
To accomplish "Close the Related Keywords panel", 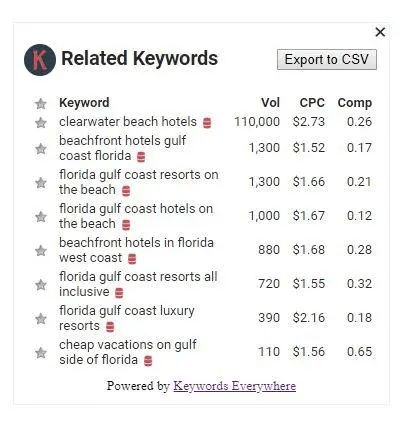I will click(x=380, y=32).
